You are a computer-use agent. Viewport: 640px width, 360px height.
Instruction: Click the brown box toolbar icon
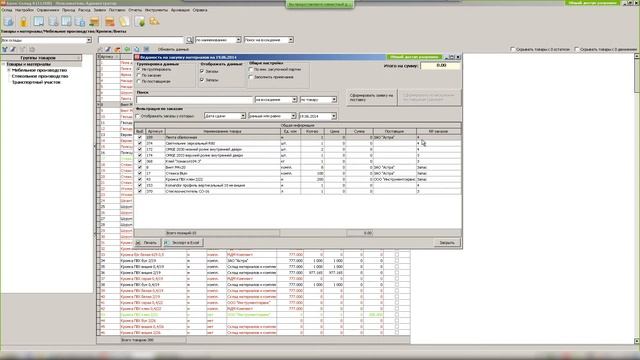(x=95, y=21)
